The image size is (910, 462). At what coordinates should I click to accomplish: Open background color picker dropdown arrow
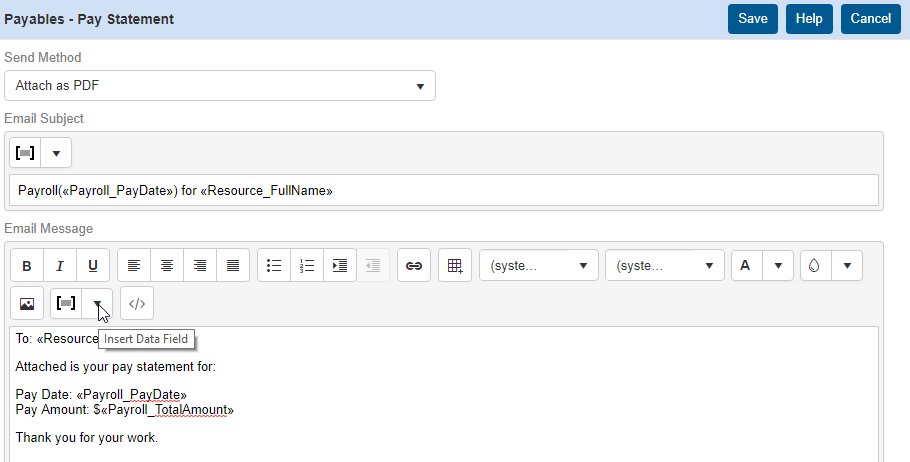847,266
